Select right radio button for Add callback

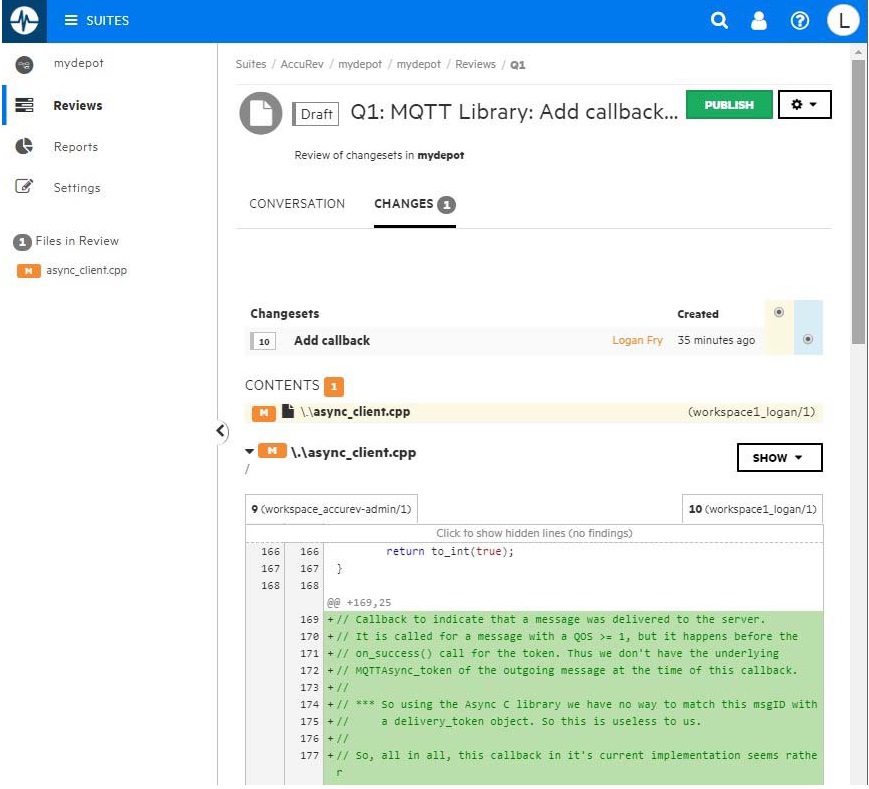(808, 340)
